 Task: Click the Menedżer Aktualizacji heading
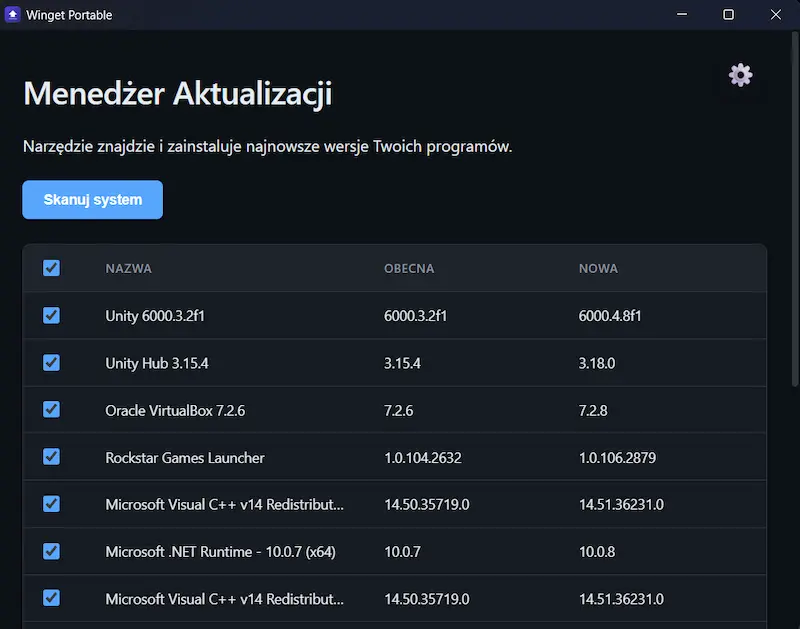[178, 94]
